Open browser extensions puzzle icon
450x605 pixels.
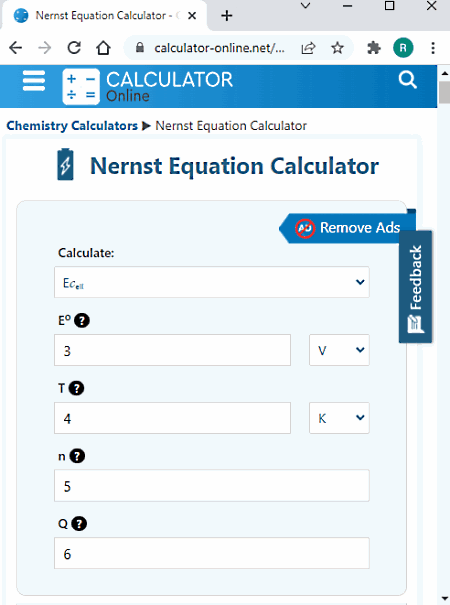click(374, 48)
